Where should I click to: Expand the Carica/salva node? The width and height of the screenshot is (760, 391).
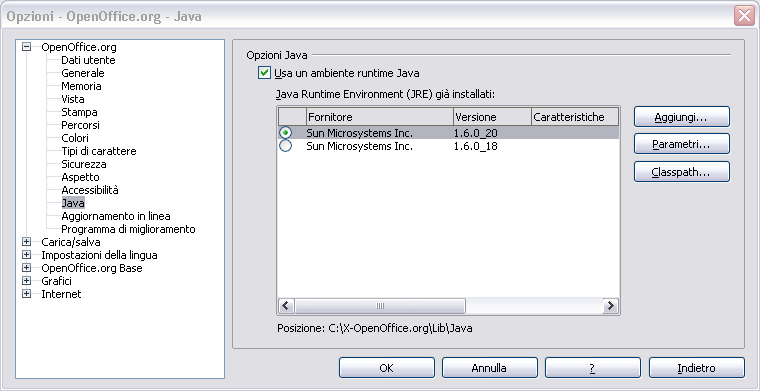coord(26,242)
